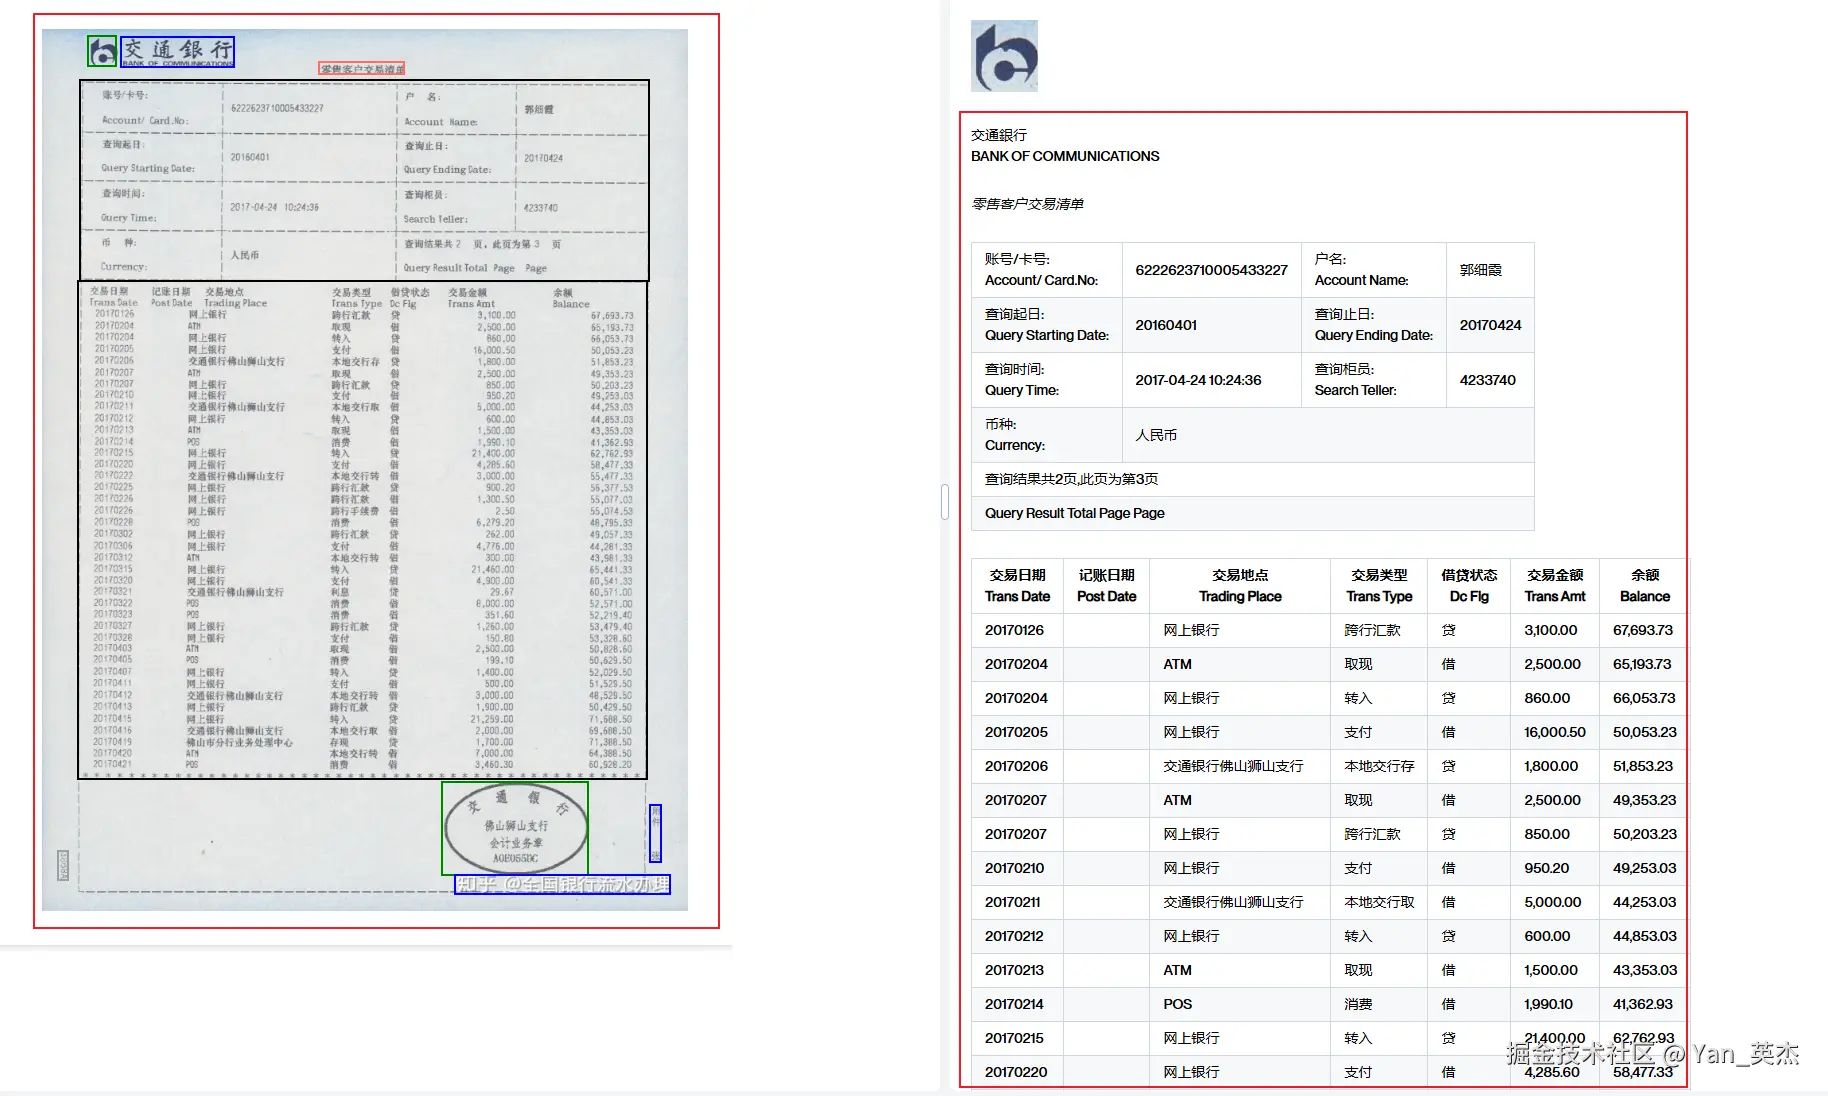
Task: Select the amount 3,100.00 in the parsed table
Action: pos(1550,630)
